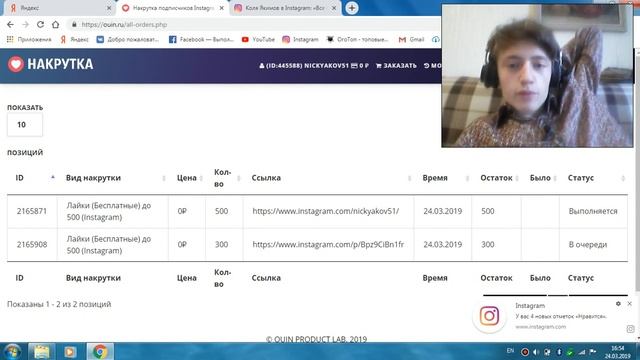Close the Накрутка подписчиков tab
Screen dimensions: 640x360
[x=222, y=8]
